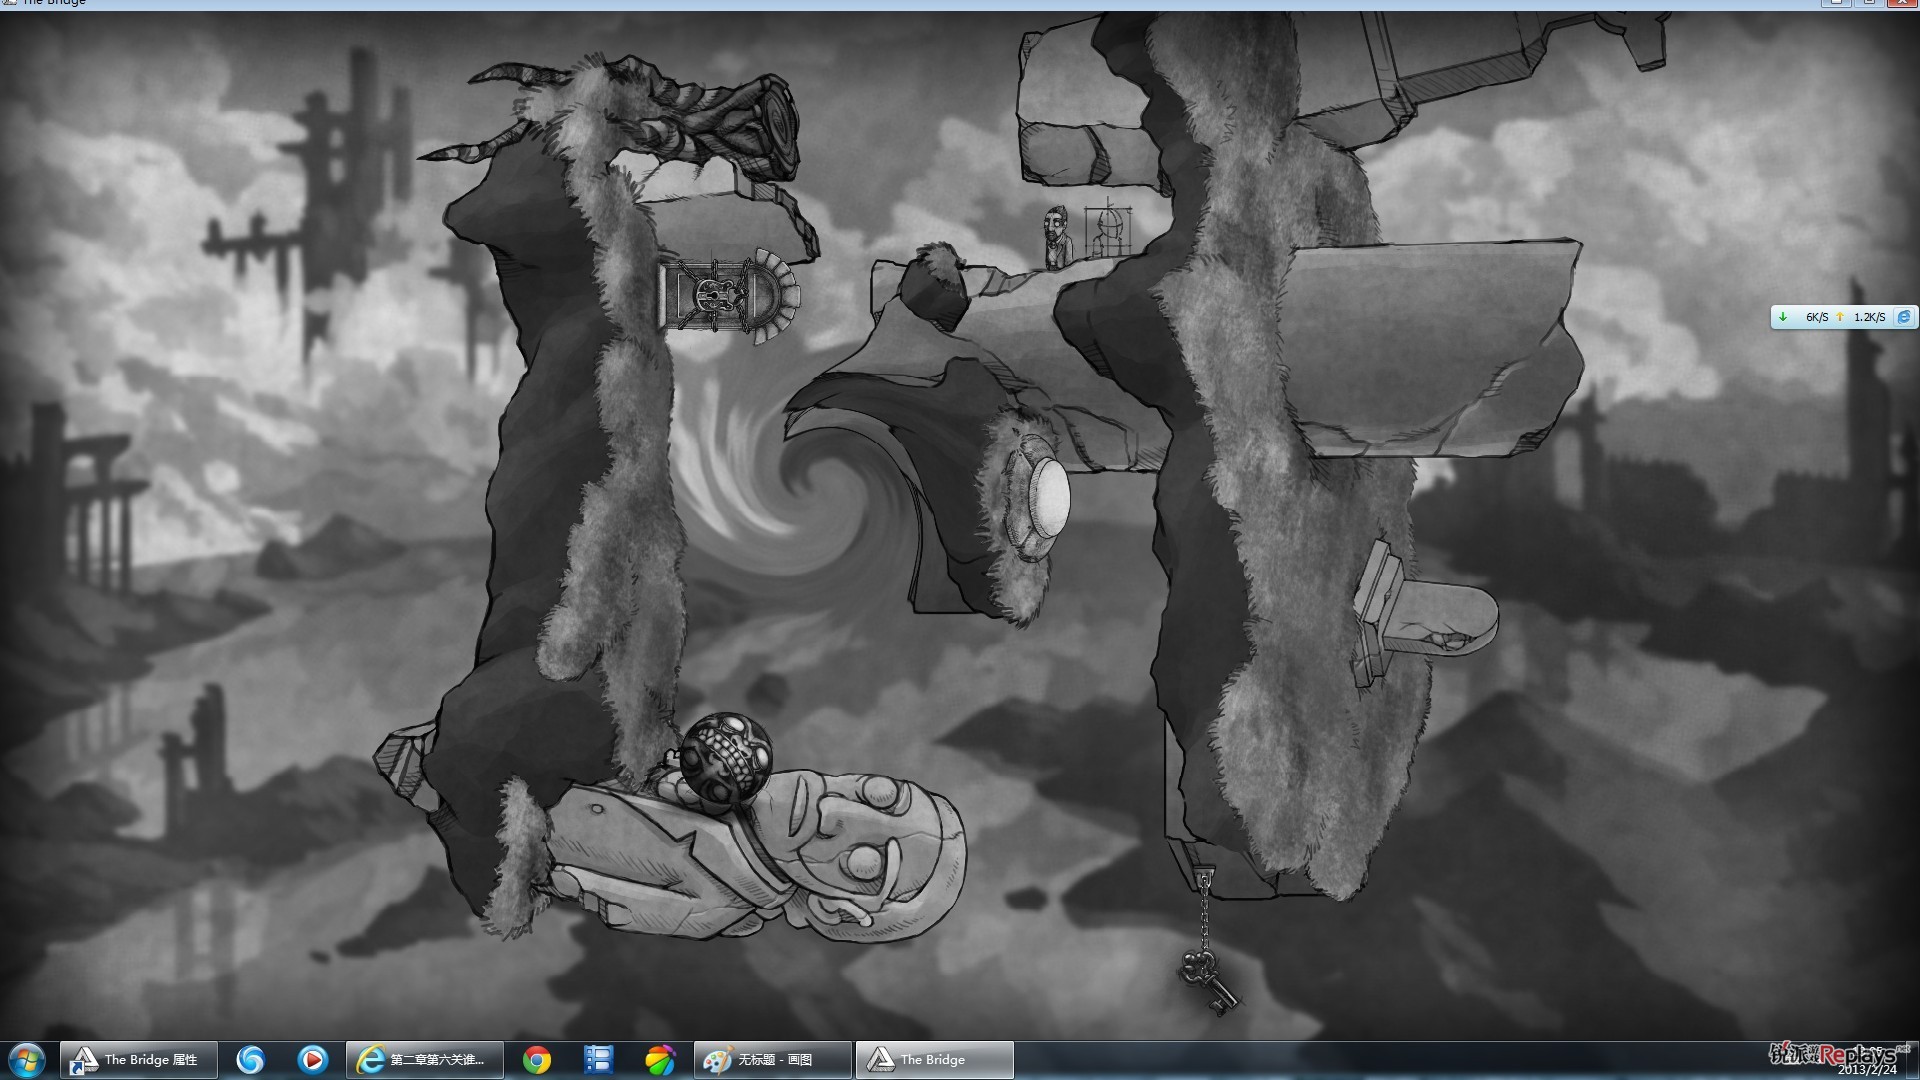Screen dimensions: 1920x1080
Task: Launch the media player taskbar icon
Action: click(x=313, y=1060)
